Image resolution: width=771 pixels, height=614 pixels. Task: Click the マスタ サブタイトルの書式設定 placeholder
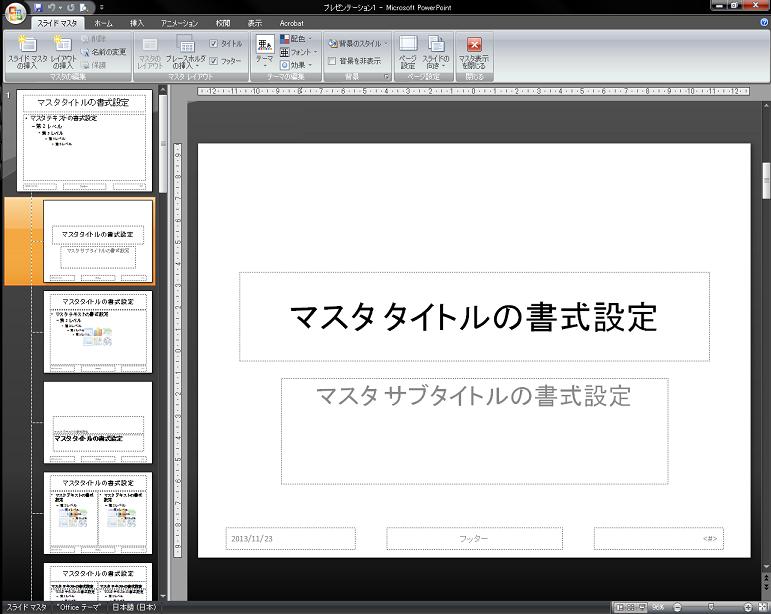click(x=474, y=431)
